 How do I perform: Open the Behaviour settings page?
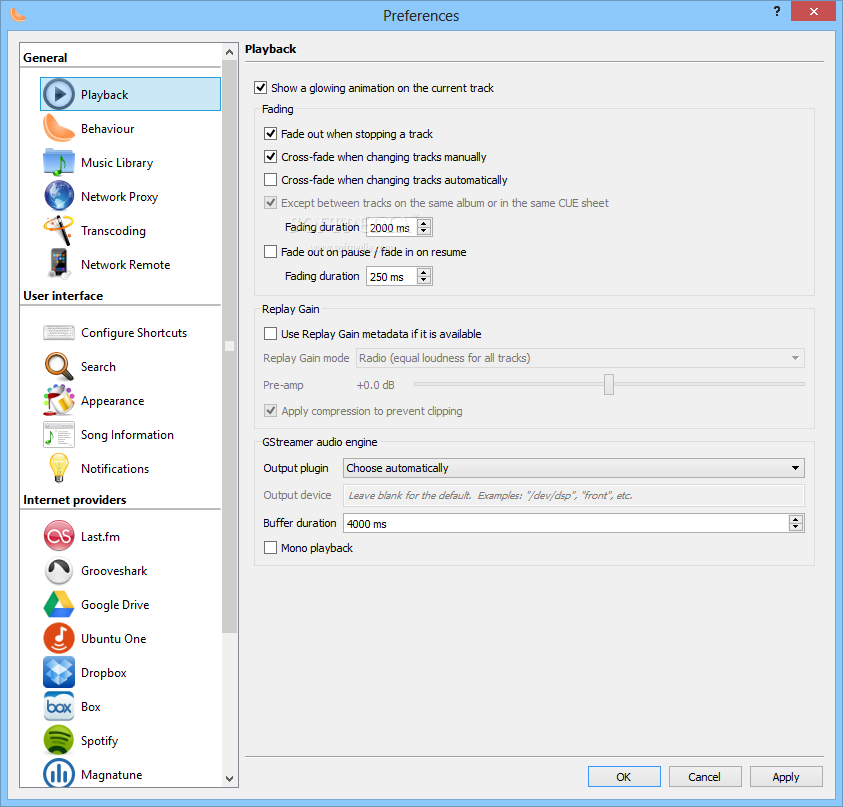pos(130,128)
